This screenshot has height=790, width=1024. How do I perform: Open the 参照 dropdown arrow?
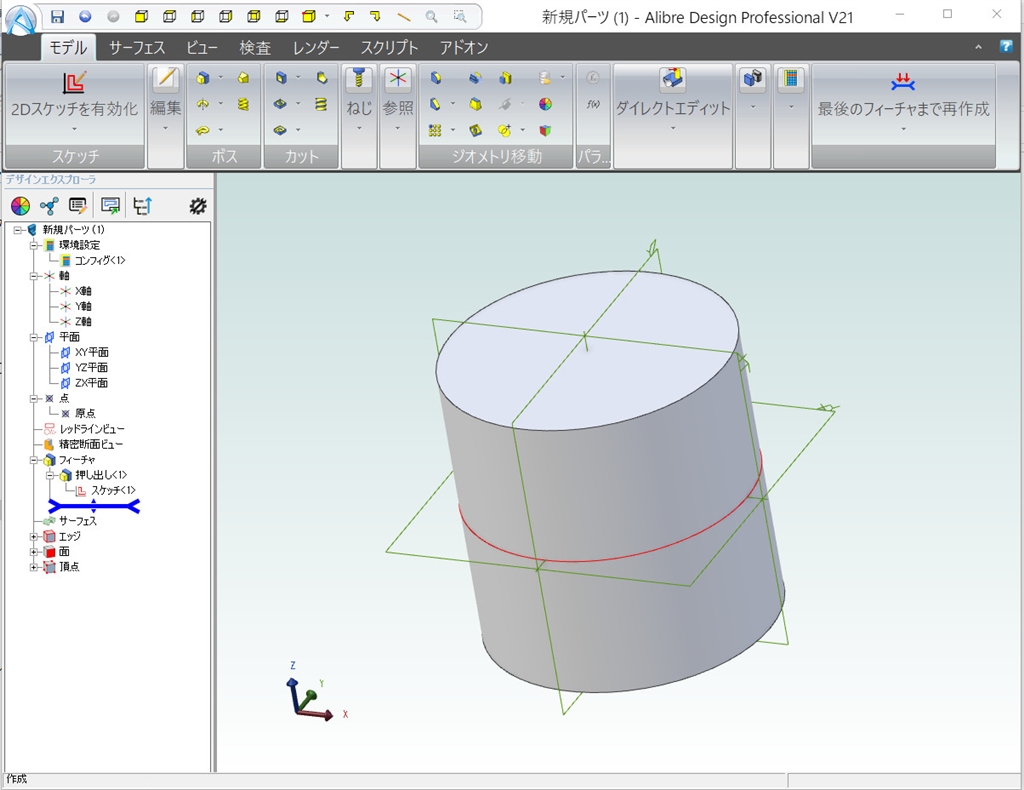397,128
